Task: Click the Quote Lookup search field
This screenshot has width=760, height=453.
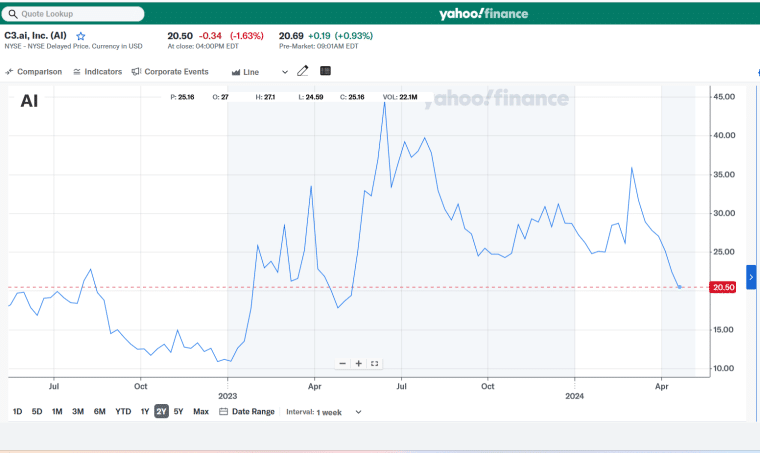Action: (73, 14)
